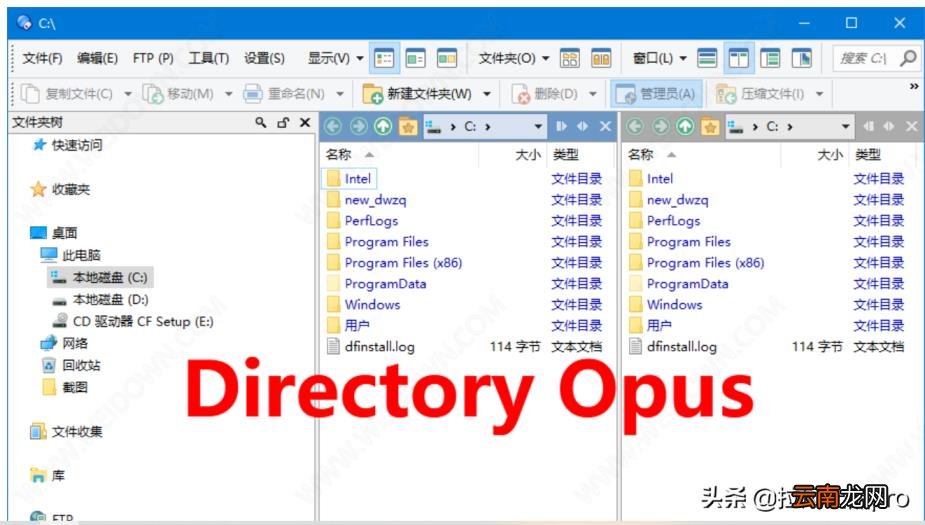
Task: Click the 移动(M) button
Action: coord(178,93)
